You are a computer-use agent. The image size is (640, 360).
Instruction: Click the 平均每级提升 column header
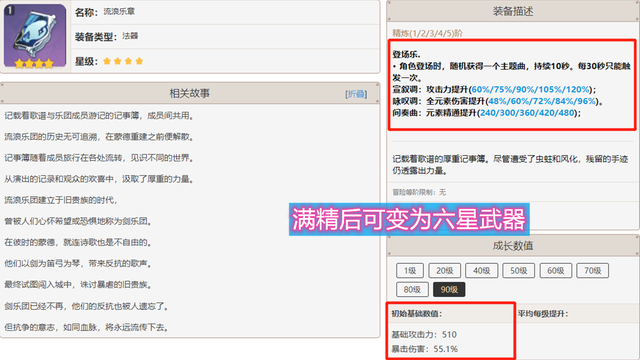coord(543,313)
